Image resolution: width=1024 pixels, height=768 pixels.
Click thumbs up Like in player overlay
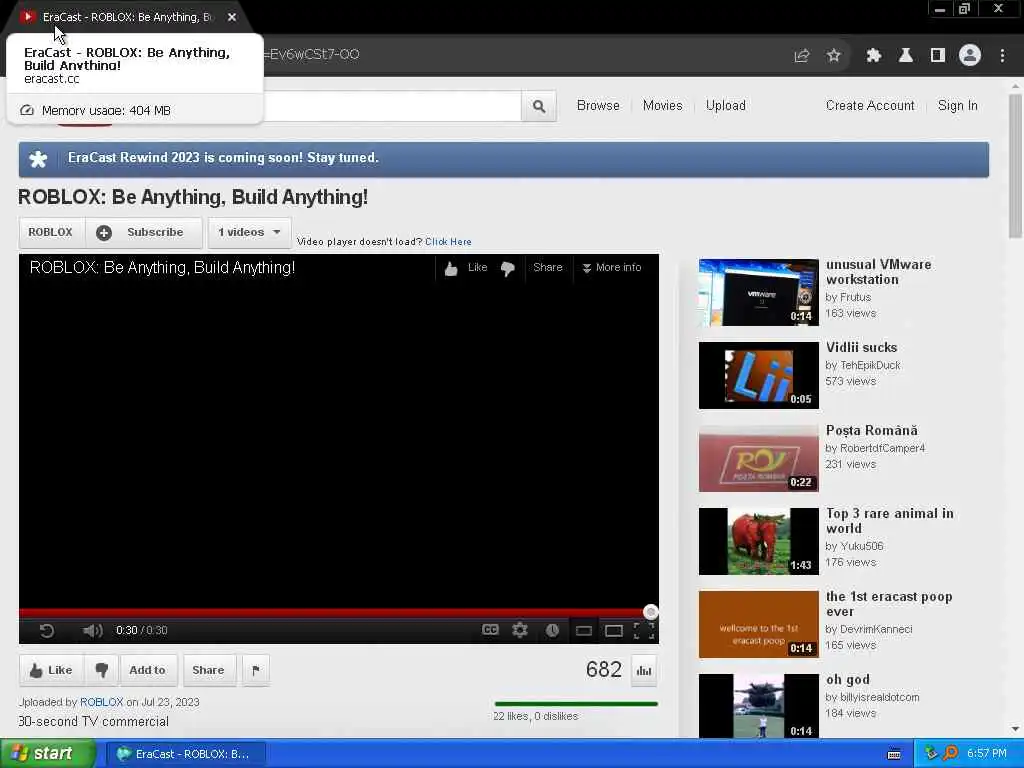pyautogui.click(x=466, y=268)
